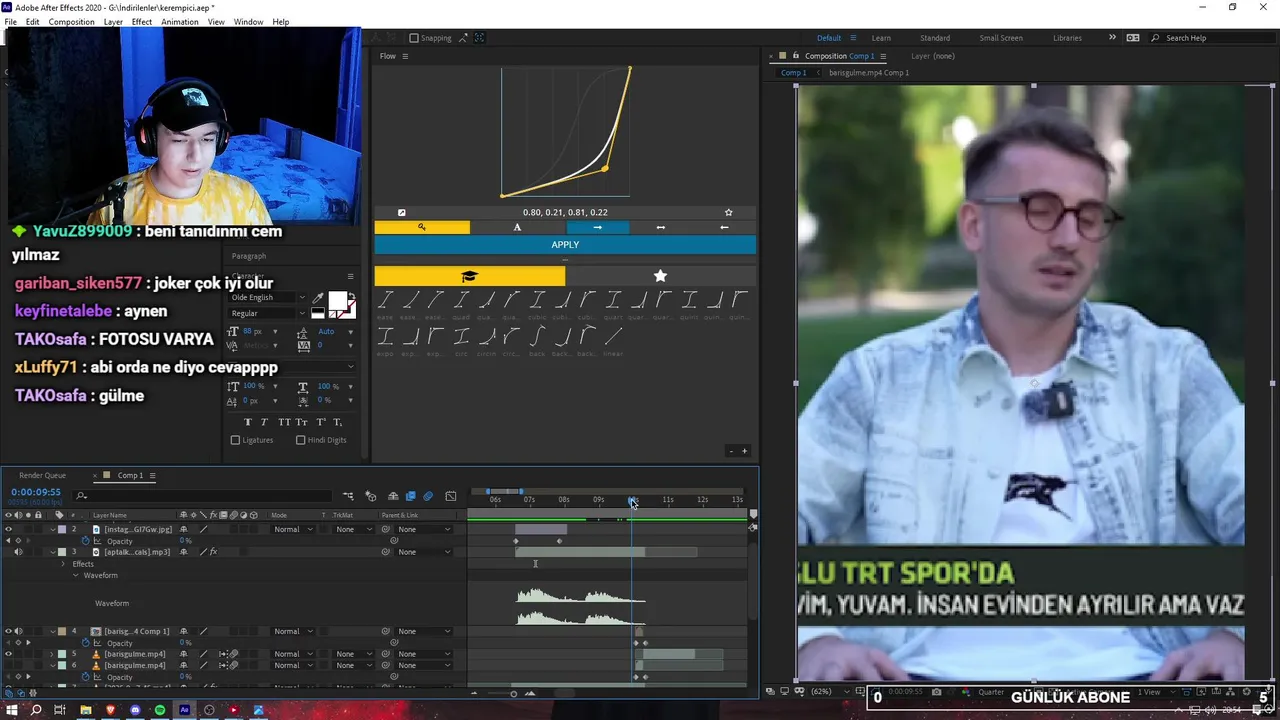Switch to Render Queue tab
This screenshot has width=1280, height=720.
[42, 475]
